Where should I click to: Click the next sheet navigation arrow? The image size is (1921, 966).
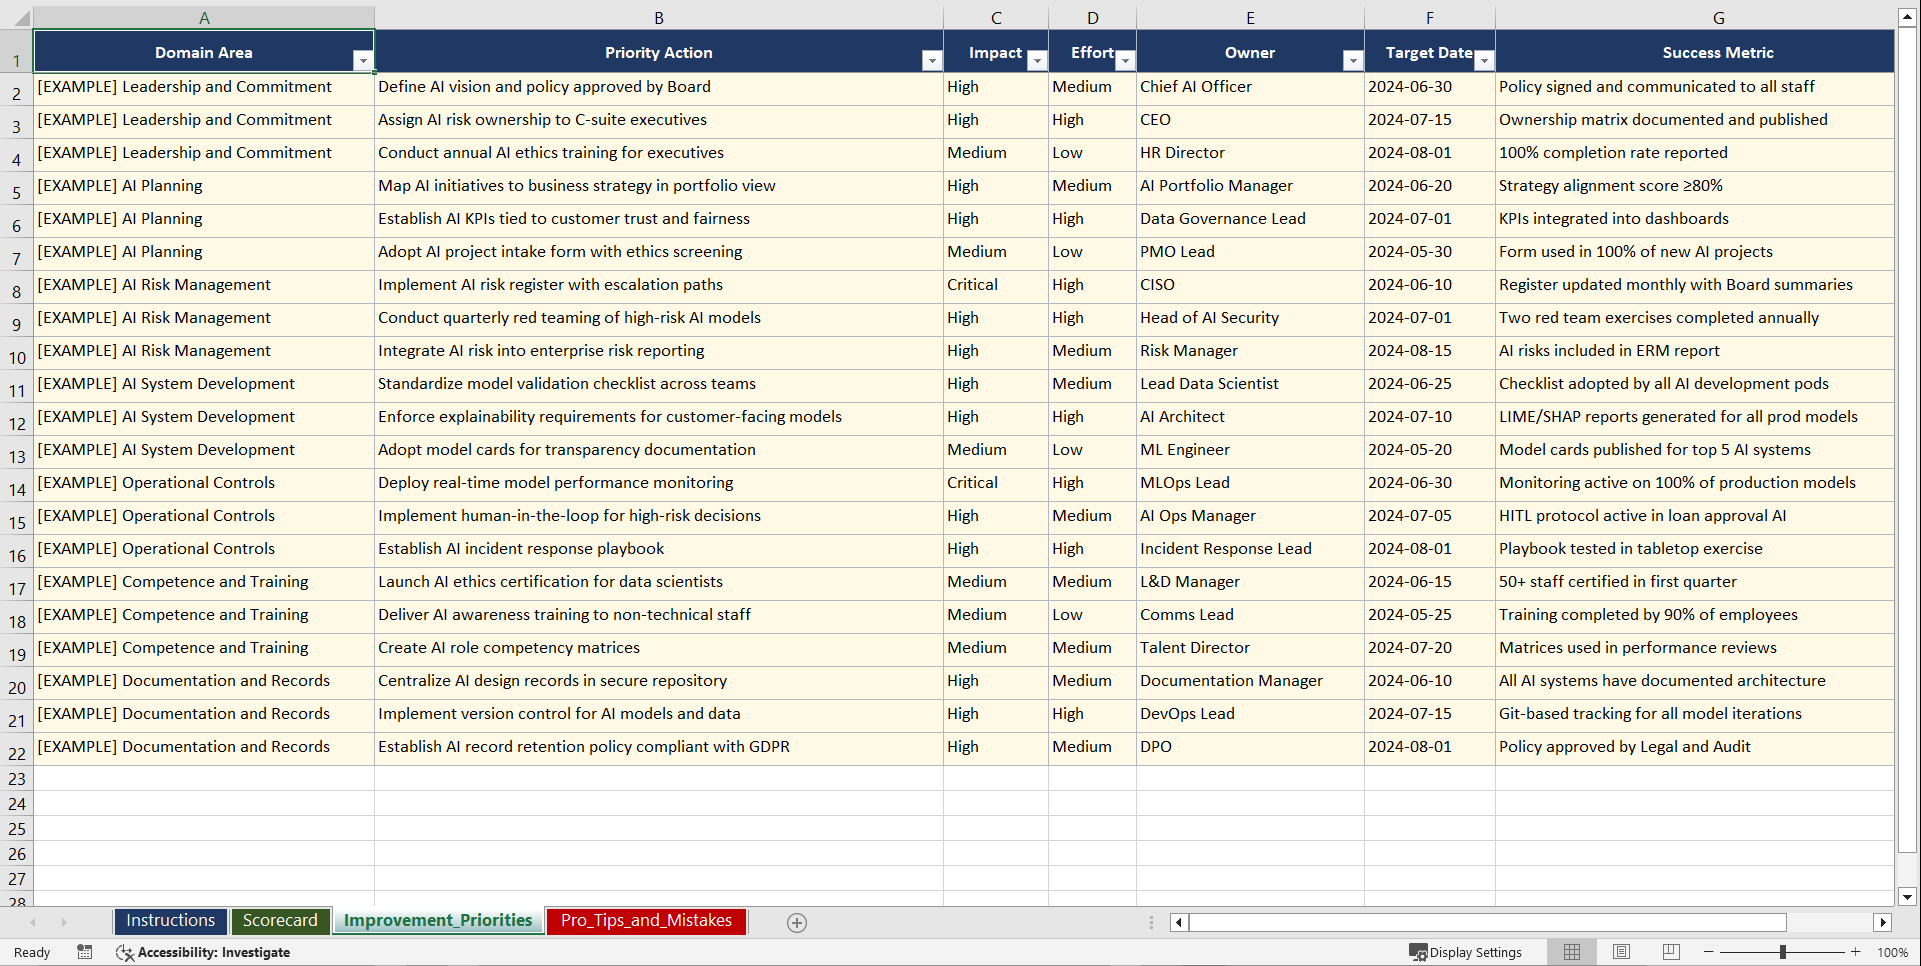[x=64, y=922]
